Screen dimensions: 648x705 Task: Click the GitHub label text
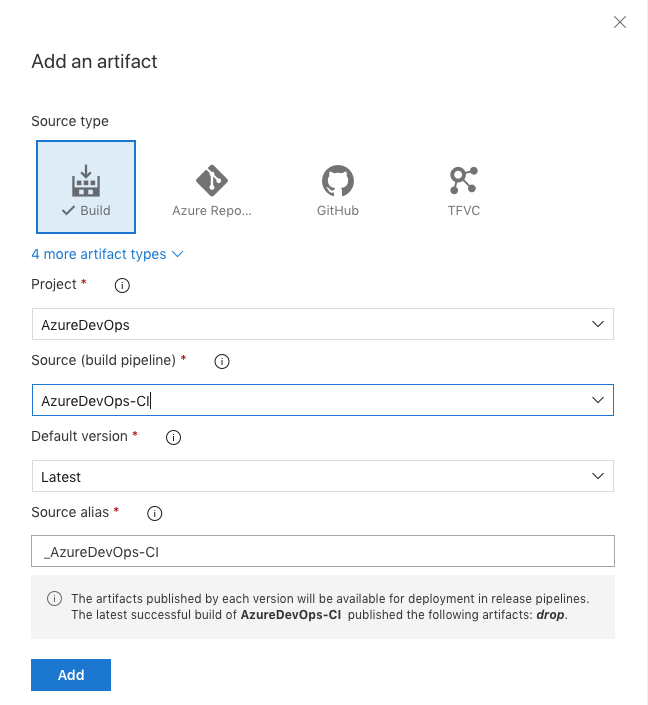click(337, 211)
